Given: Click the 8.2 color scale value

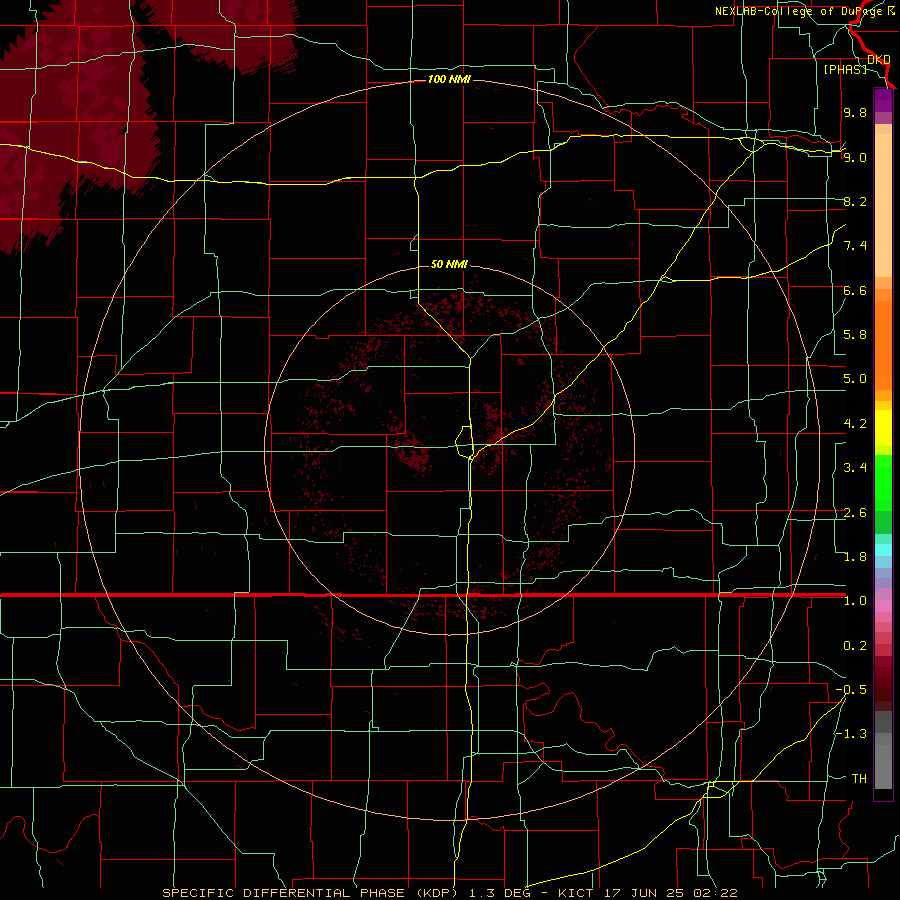Looking at the screenshot, I should (855, 201).
